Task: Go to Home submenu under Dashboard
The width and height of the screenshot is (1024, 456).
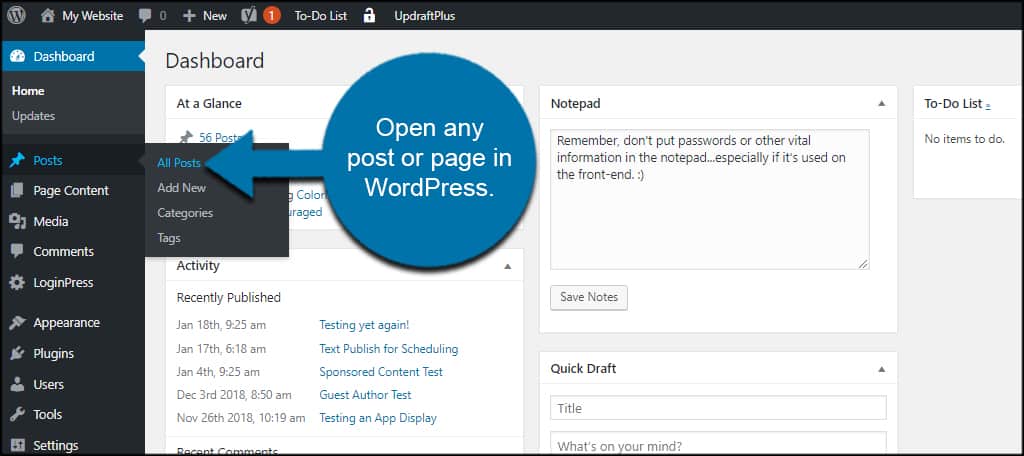Action: pos(28,91)
